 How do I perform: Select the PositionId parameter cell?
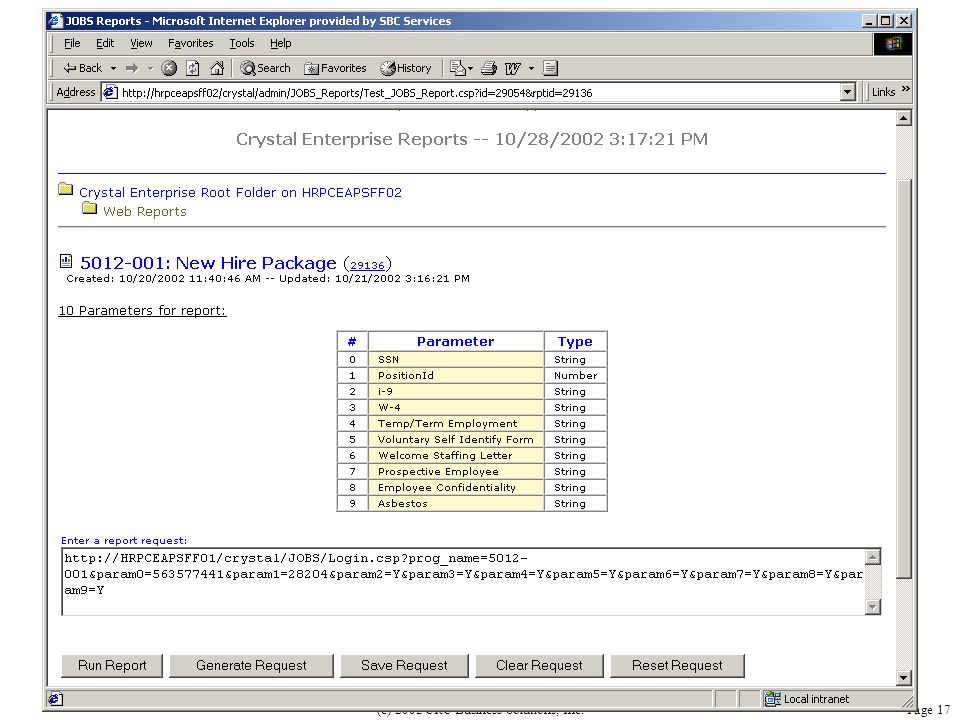(x=456, y=375)
